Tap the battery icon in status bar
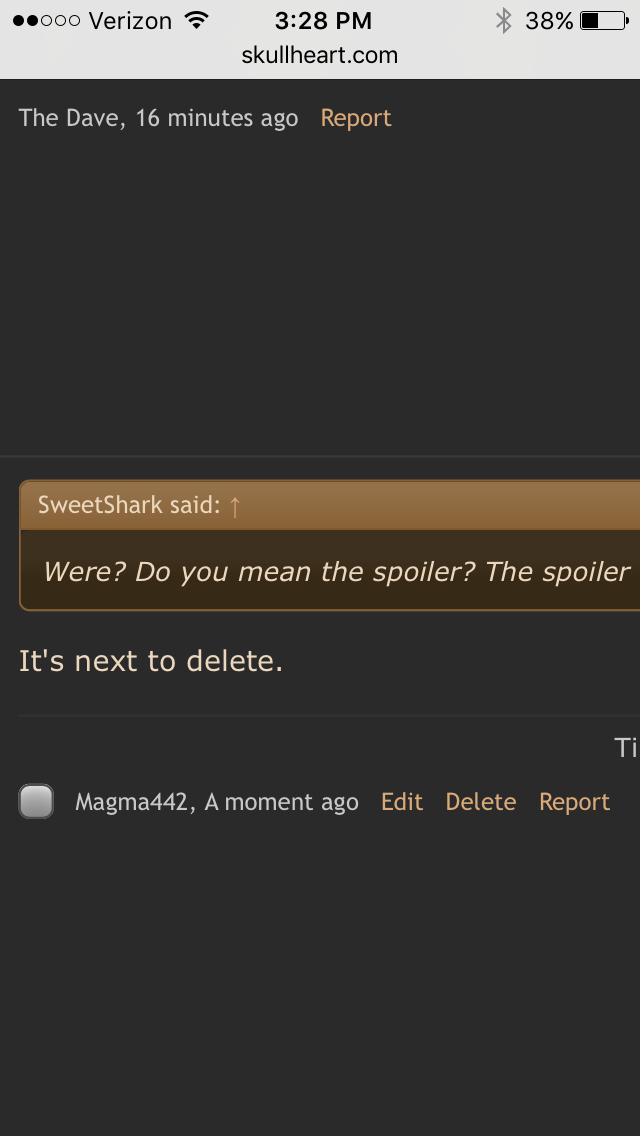 [x=602, y=20]
